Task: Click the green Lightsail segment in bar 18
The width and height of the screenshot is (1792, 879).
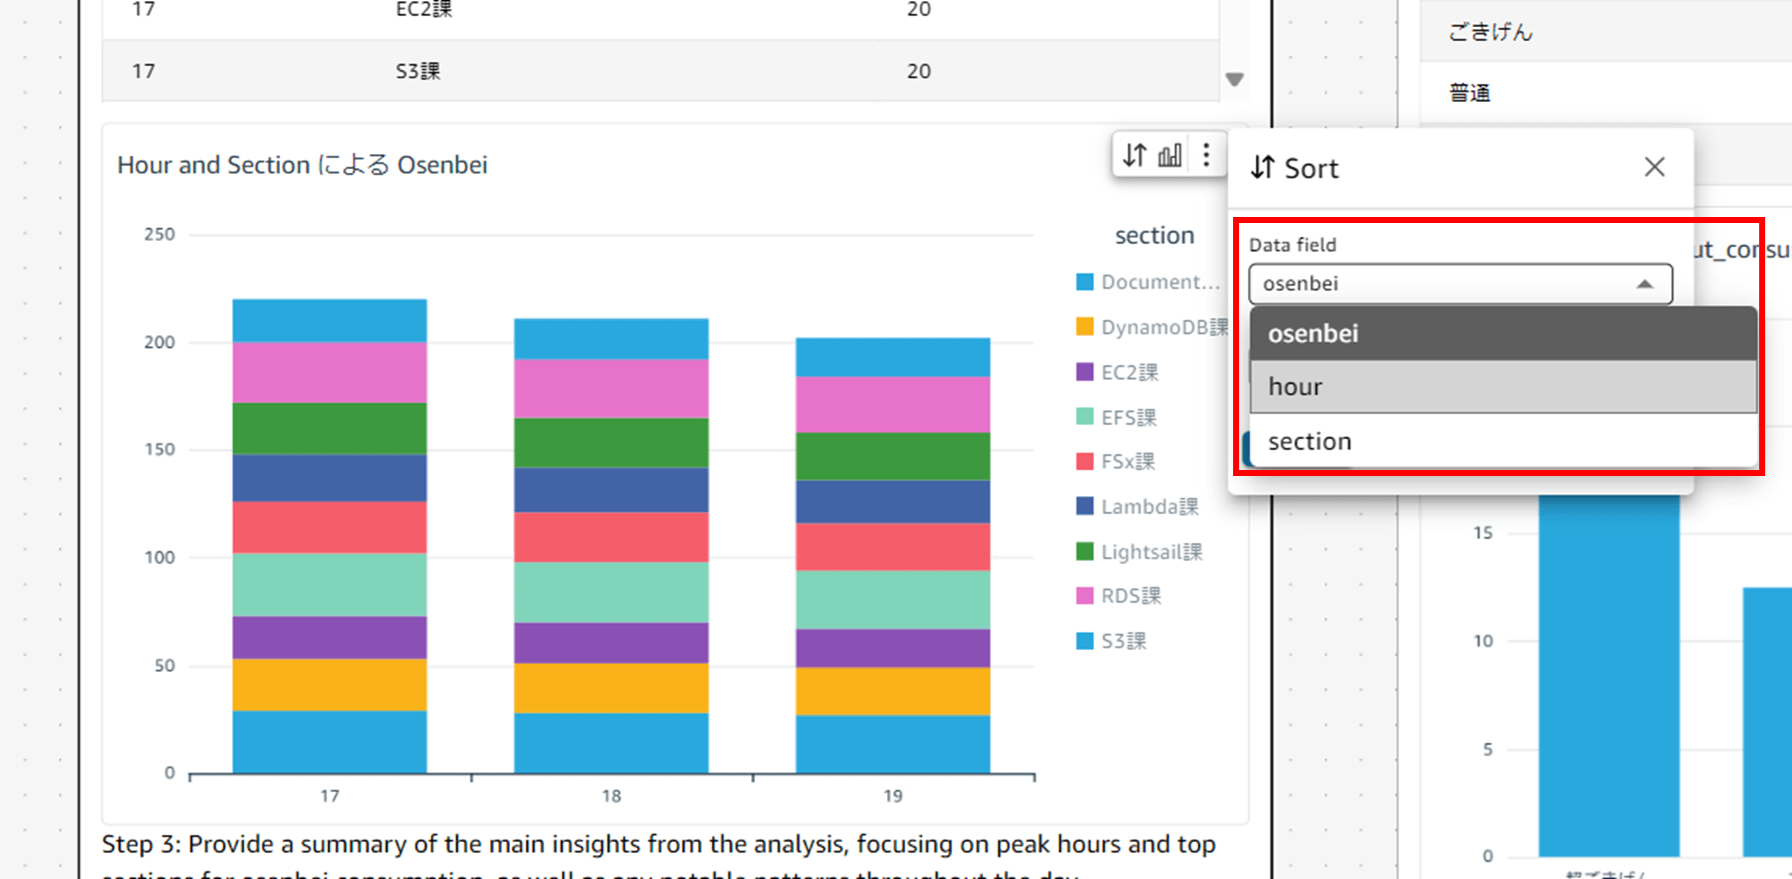Action: click(611, 443)
